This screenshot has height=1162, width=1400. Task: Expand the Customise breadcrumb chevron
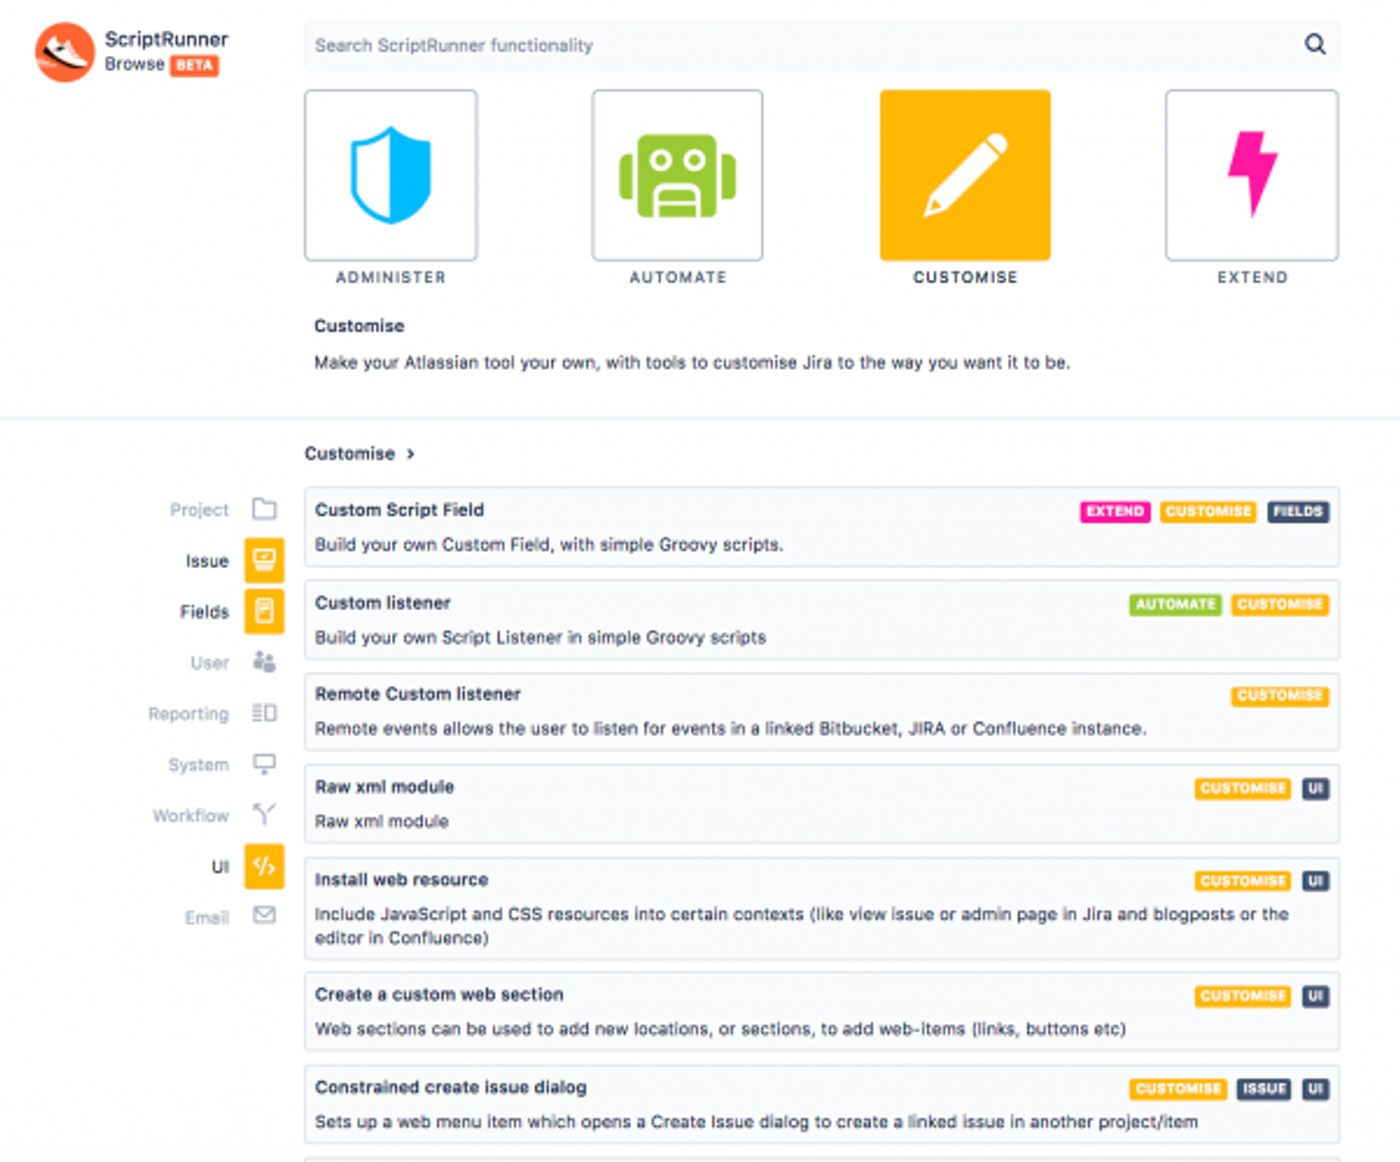(409, 453)
